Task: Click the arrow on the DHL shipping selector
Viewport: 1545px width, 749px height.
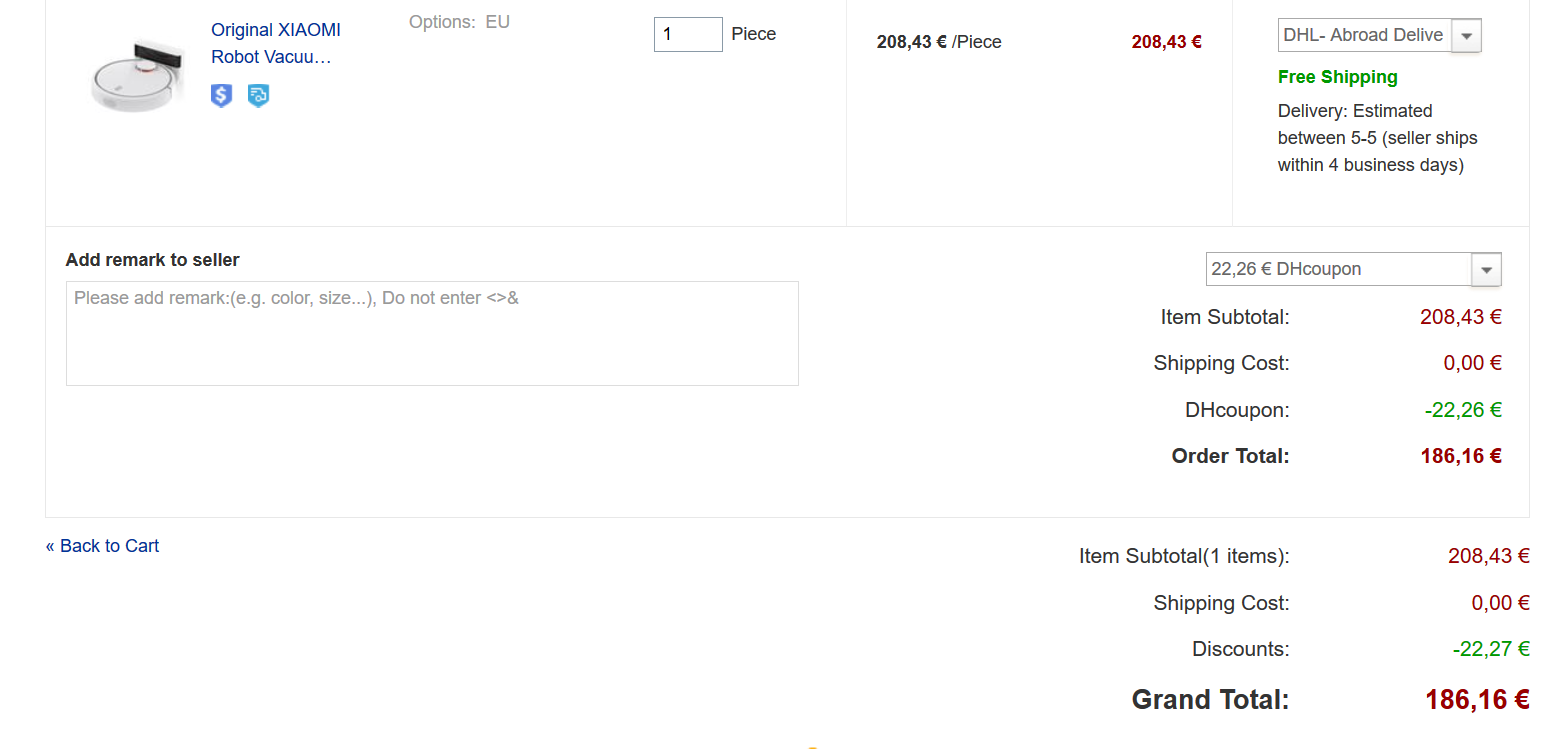Action: (1466, 35)
